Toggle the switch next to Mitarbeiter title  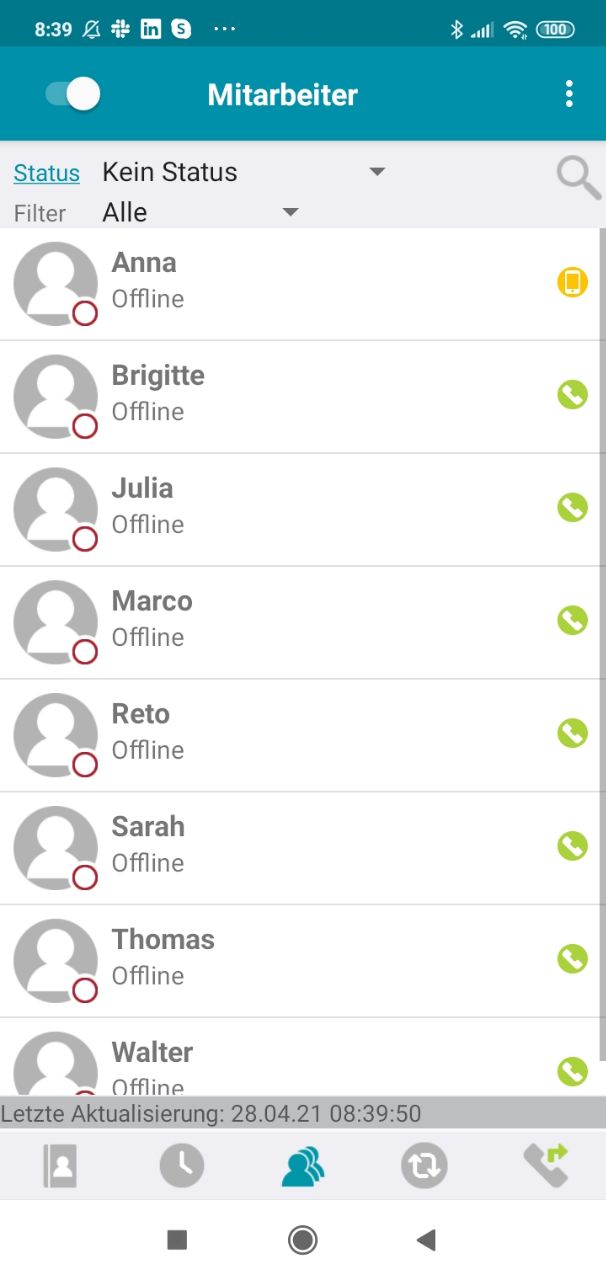coord(73,94)
